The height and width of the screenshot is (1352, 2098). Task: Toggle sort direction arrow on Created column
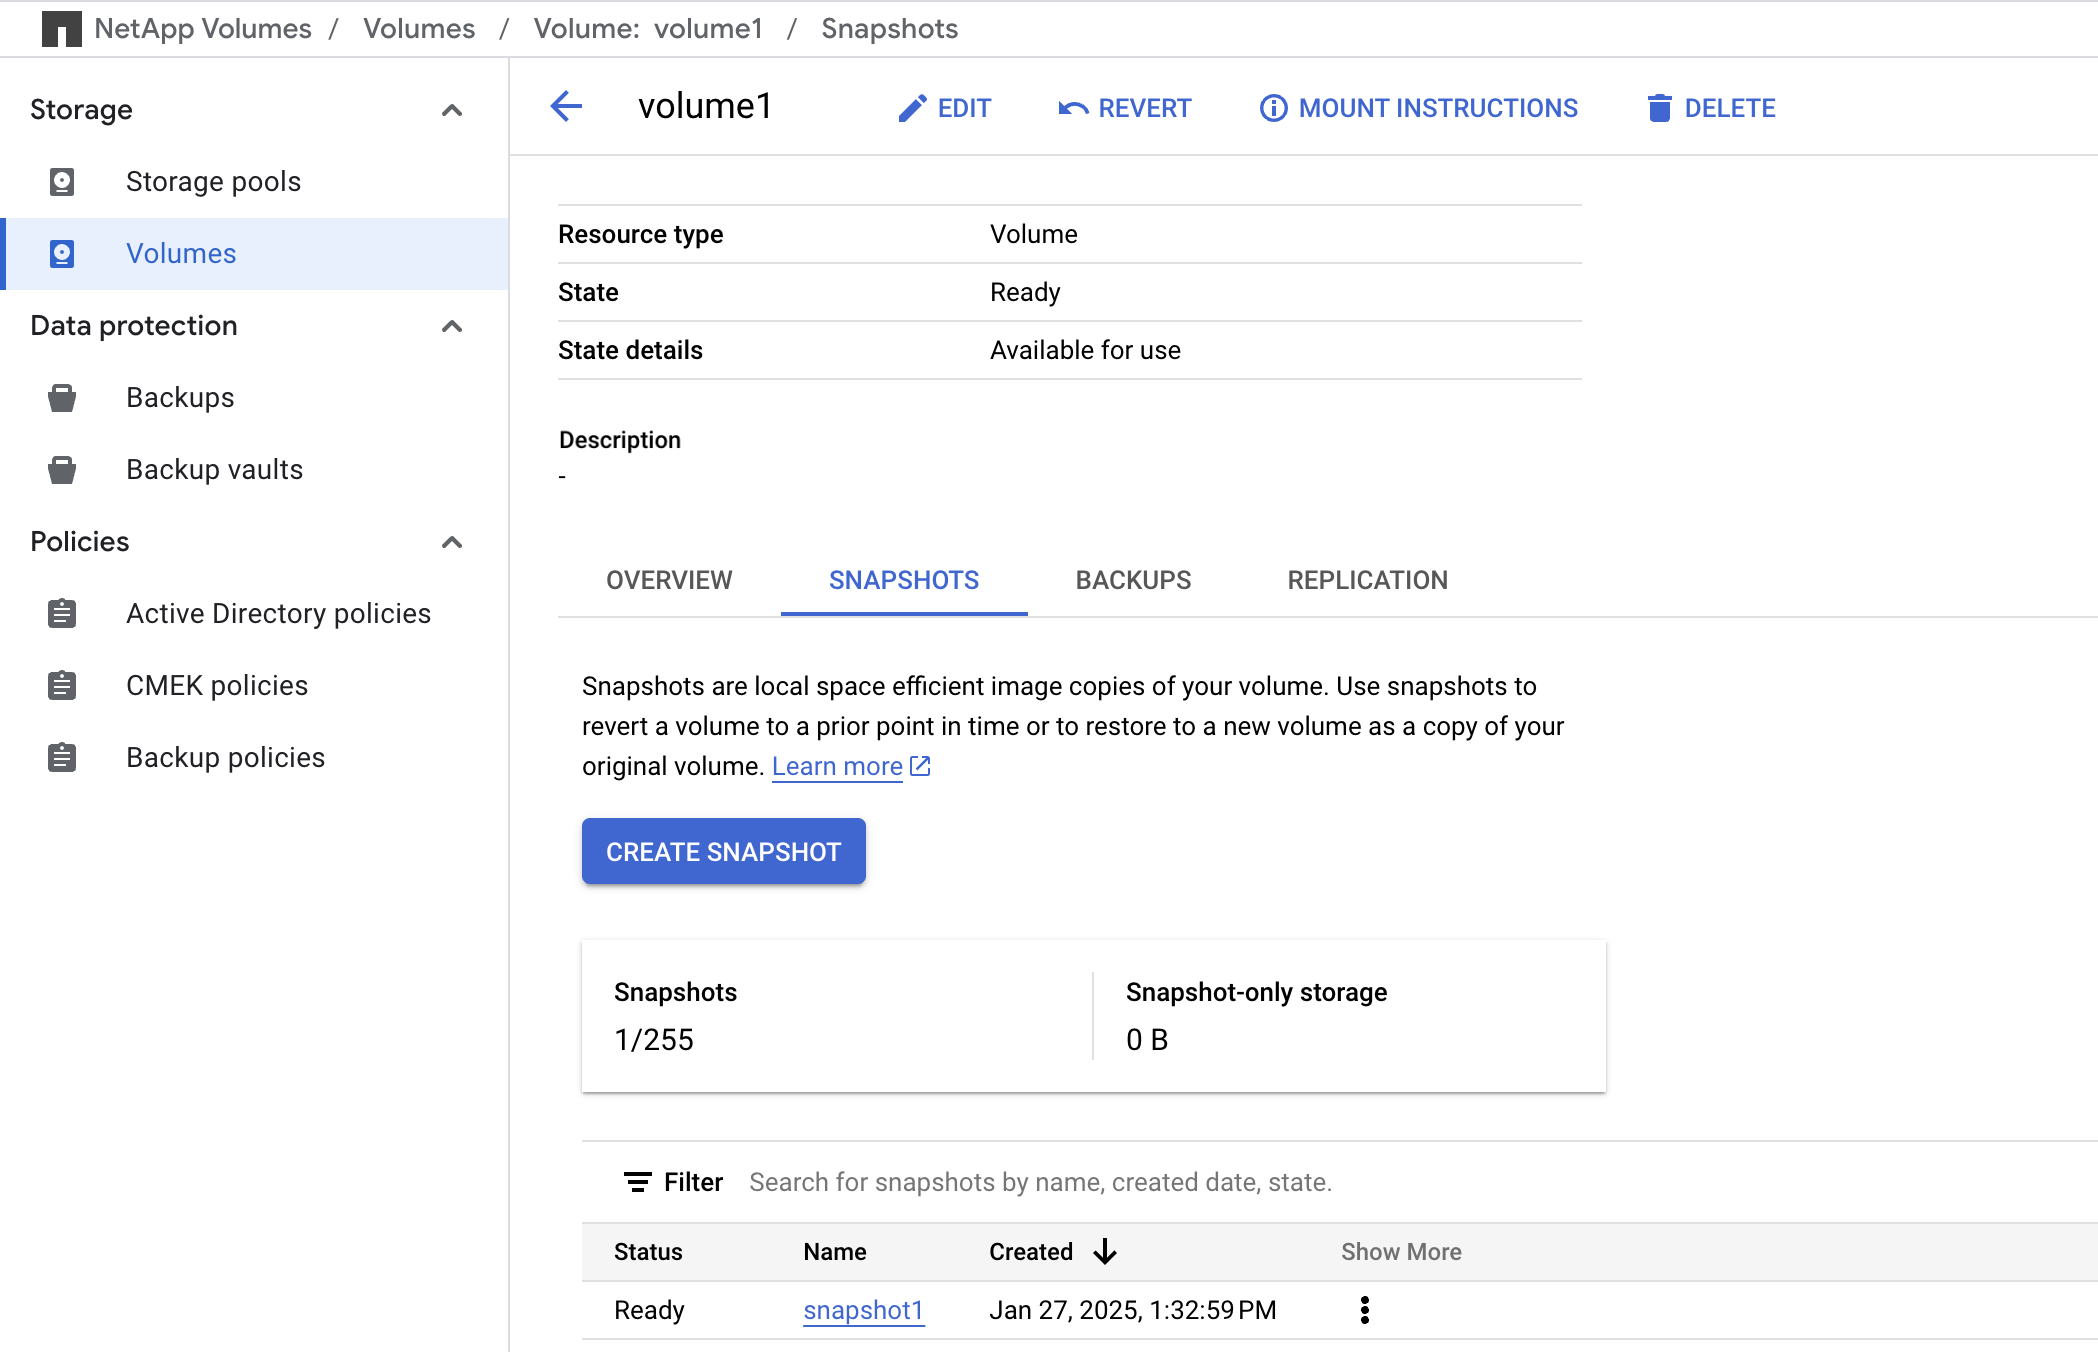tap(1105, 1252)
